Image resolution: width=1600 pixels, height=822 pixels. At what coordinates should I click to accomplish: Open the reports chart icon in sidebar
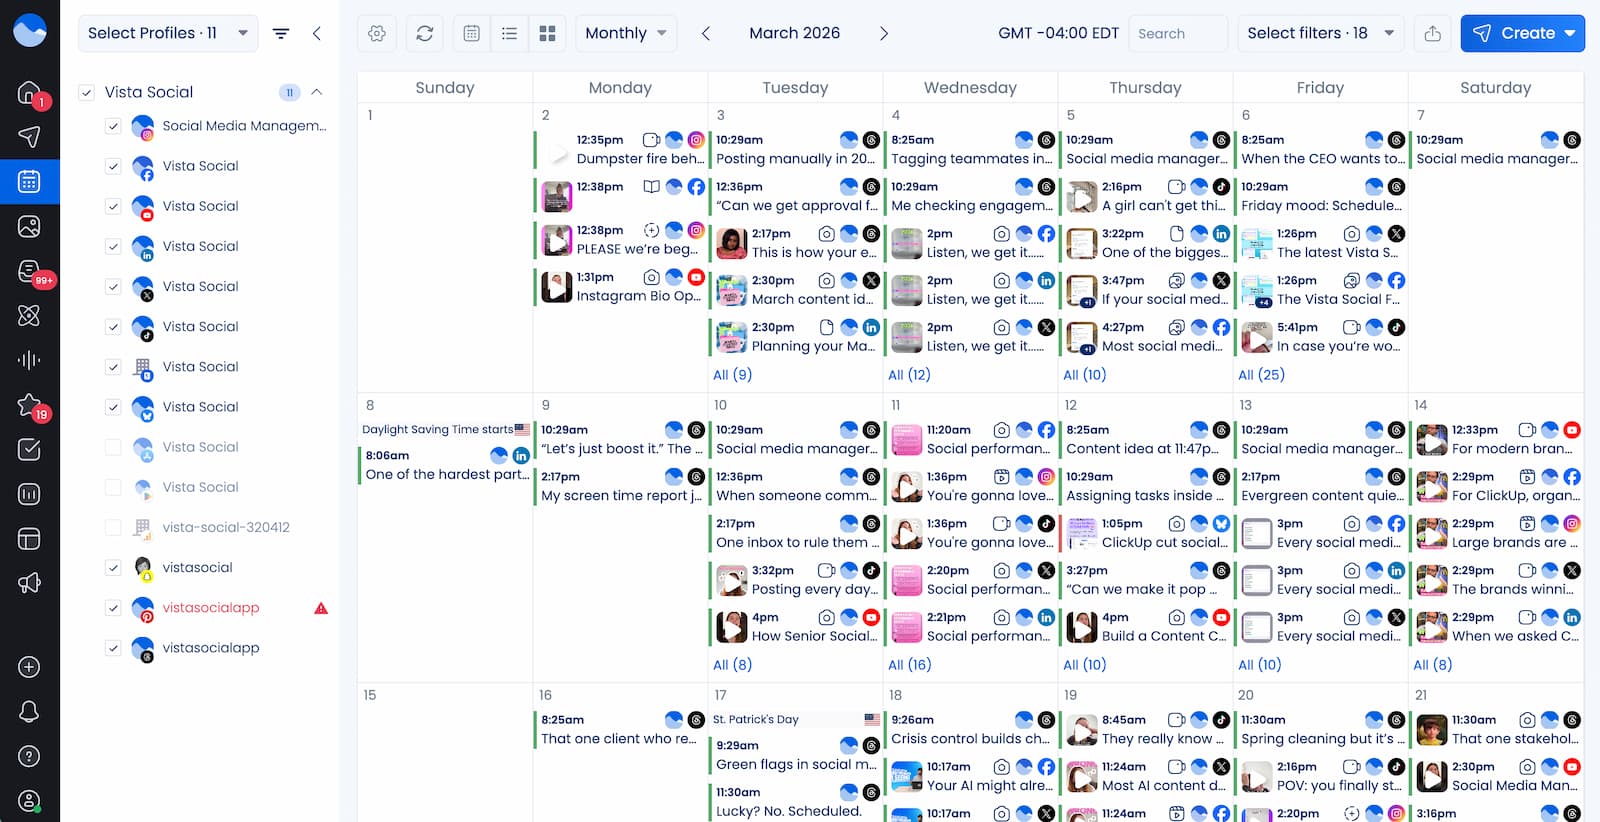click(x=29, y=494)
